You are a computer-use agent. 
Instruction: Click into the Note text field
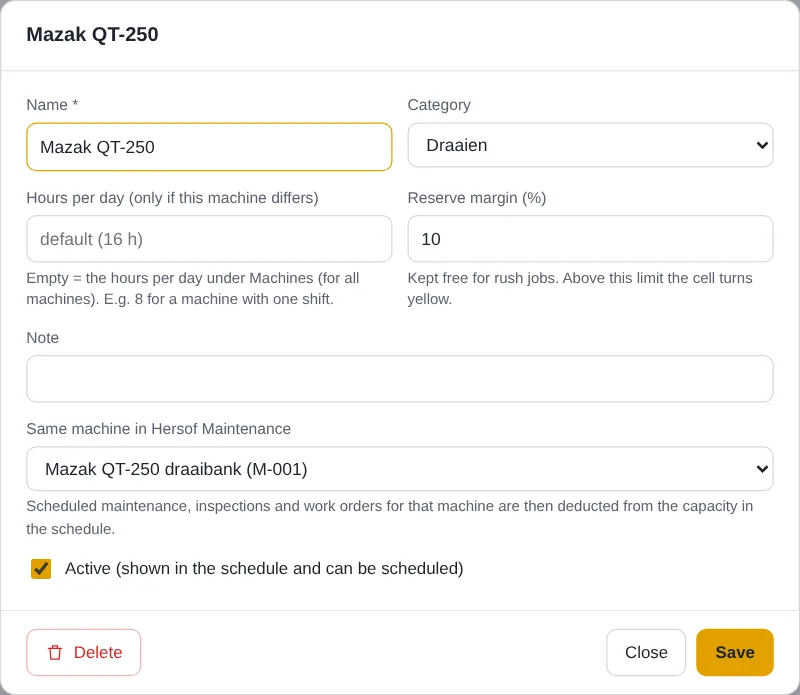399,379
